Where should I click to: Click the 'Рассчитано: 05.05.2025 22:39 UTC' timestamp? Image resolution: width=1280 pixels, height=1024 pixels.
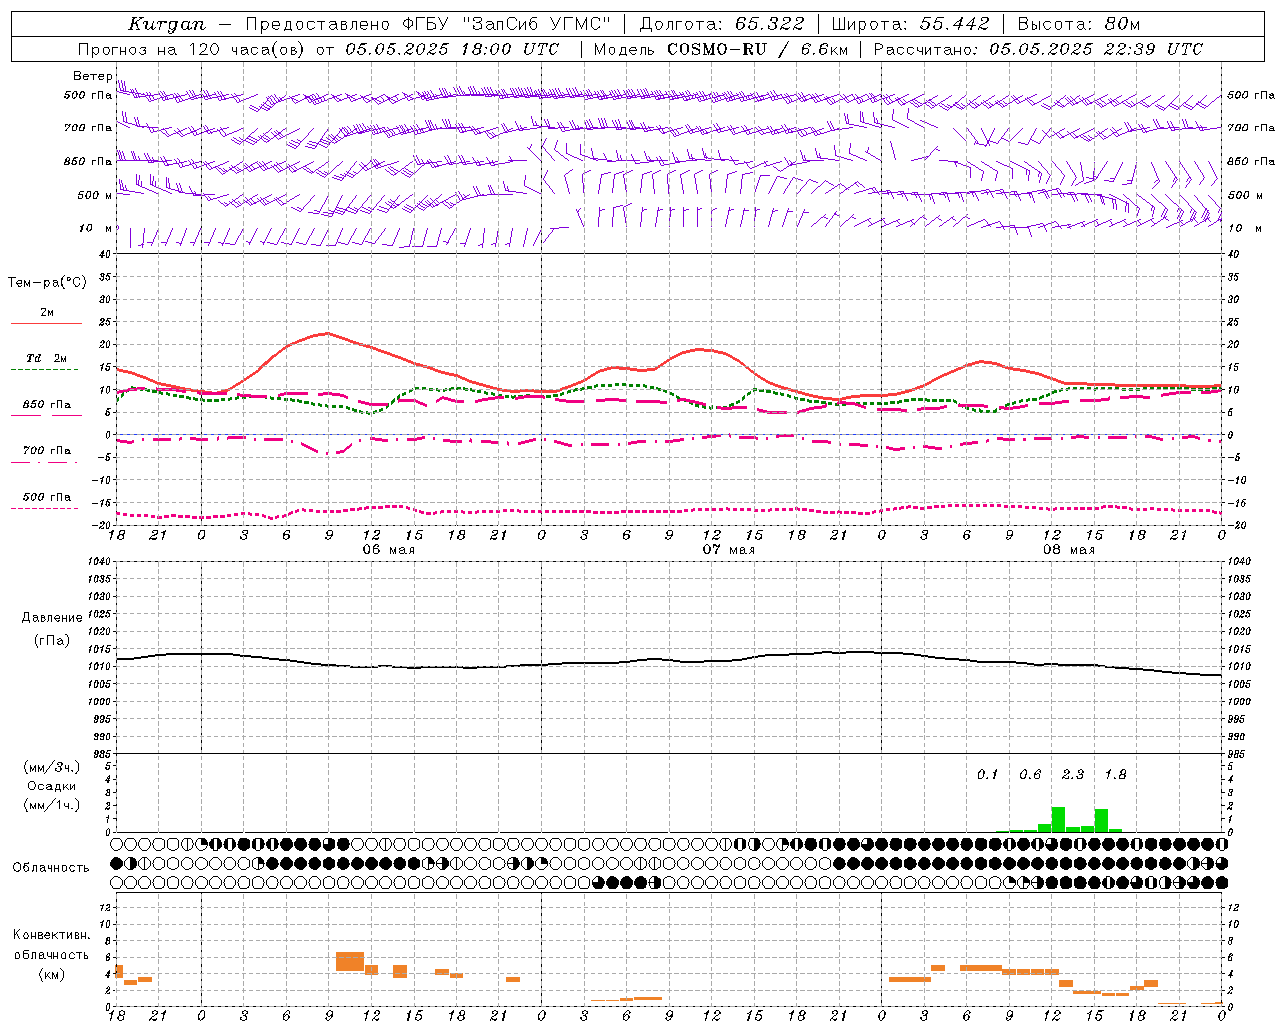click(1038, 49)
